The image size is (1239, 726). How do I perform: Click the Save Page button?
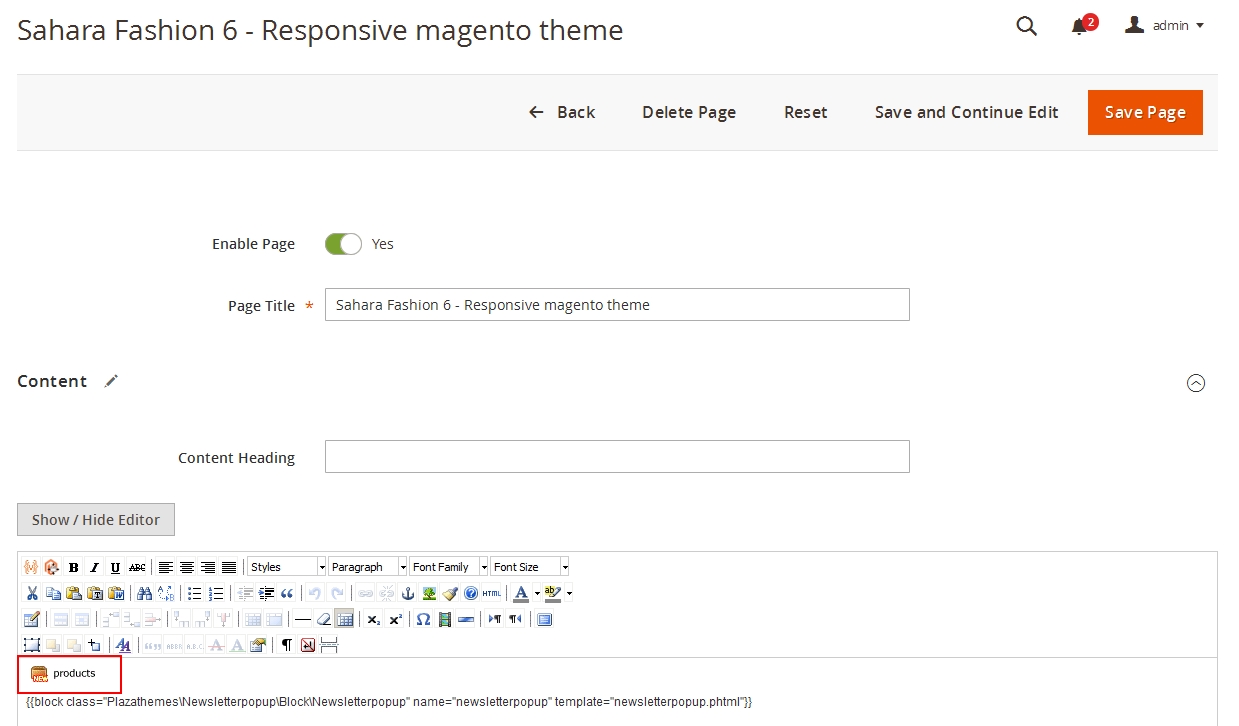tap(1145, 112)
